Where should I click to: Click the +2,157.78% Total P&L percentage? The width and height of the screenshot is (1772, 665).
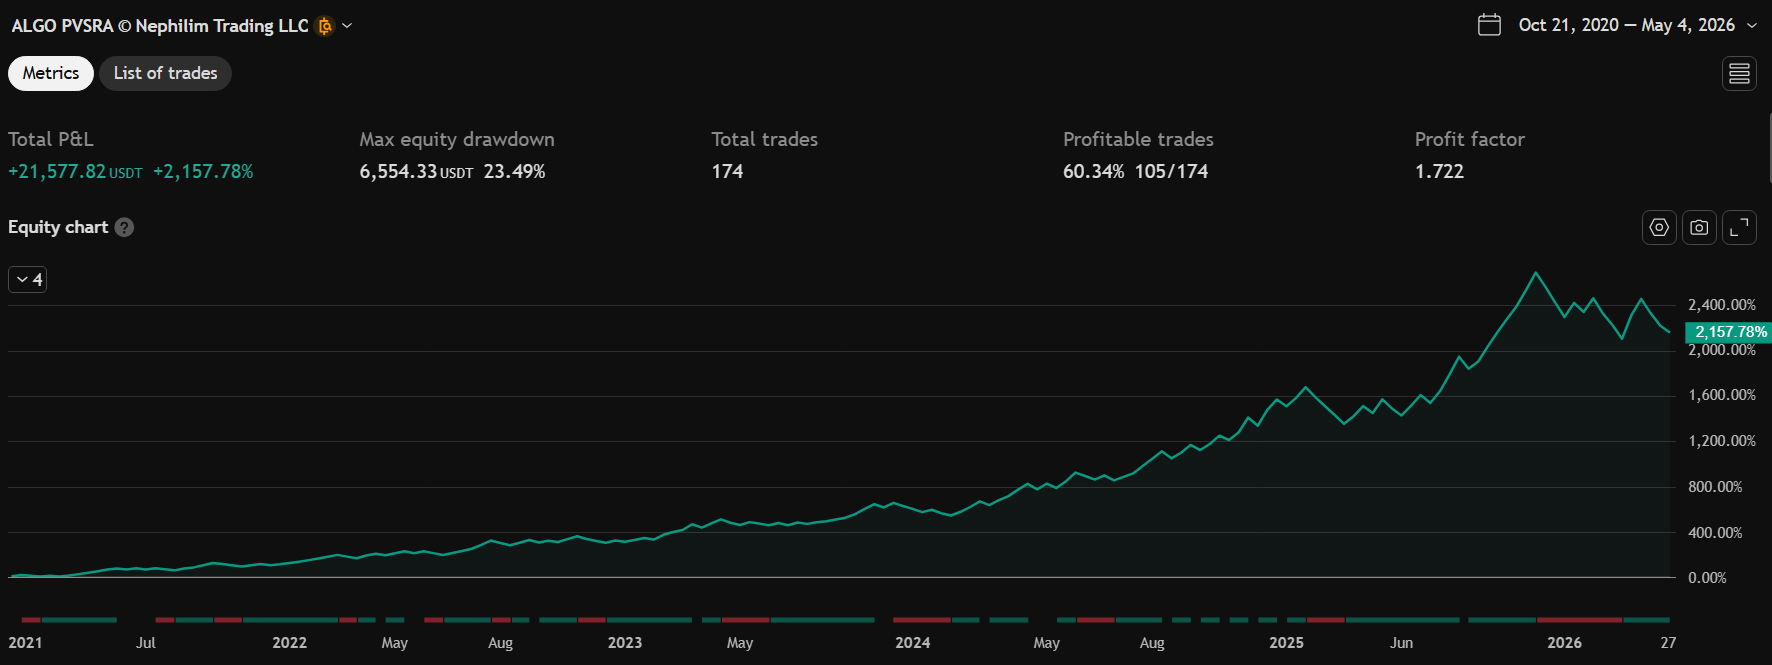click(x=203, y=172)
